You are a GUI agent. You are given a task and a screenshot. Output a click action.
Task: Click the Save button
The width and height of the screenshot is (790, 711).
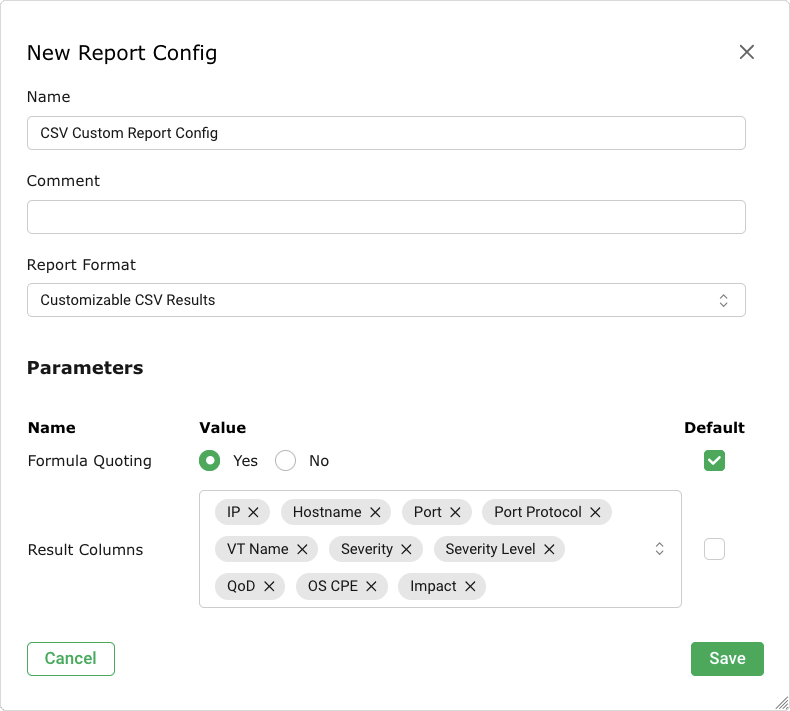click(727, 658)
